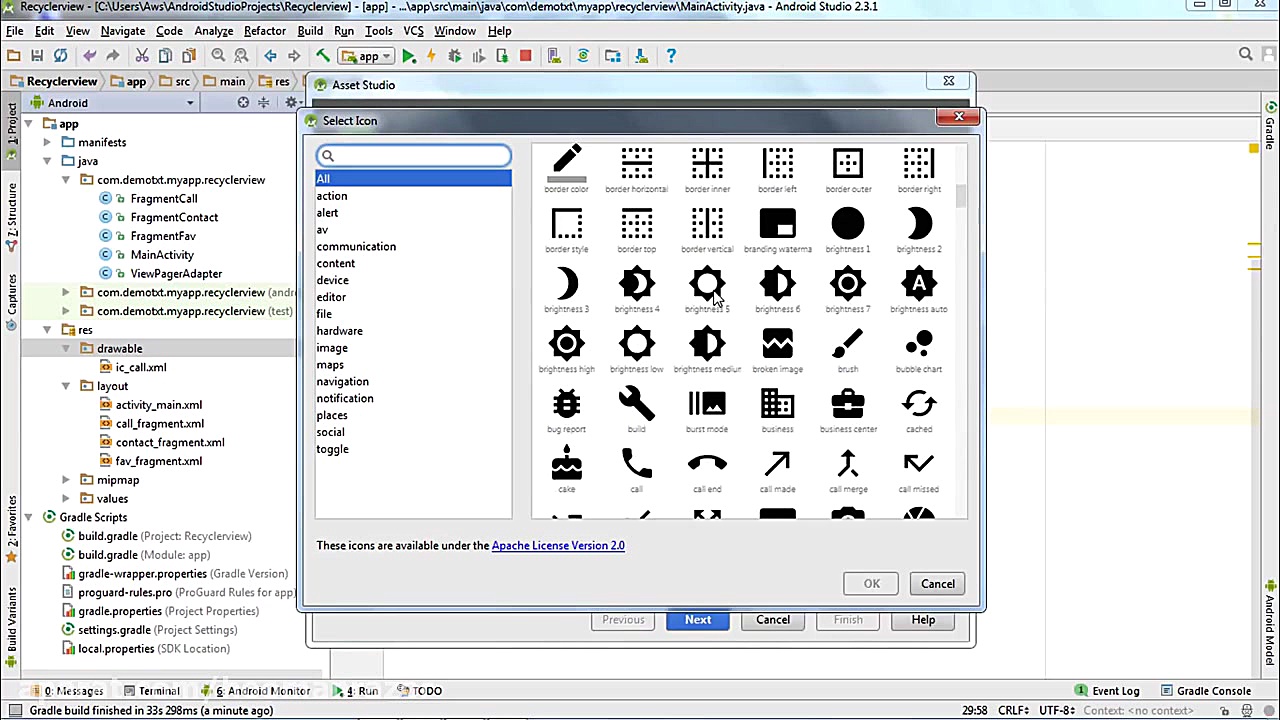Image resolution: width=1280 pixels, height=720 pixels.
Task: Pick the cake icon
Action: click(567, 465)
